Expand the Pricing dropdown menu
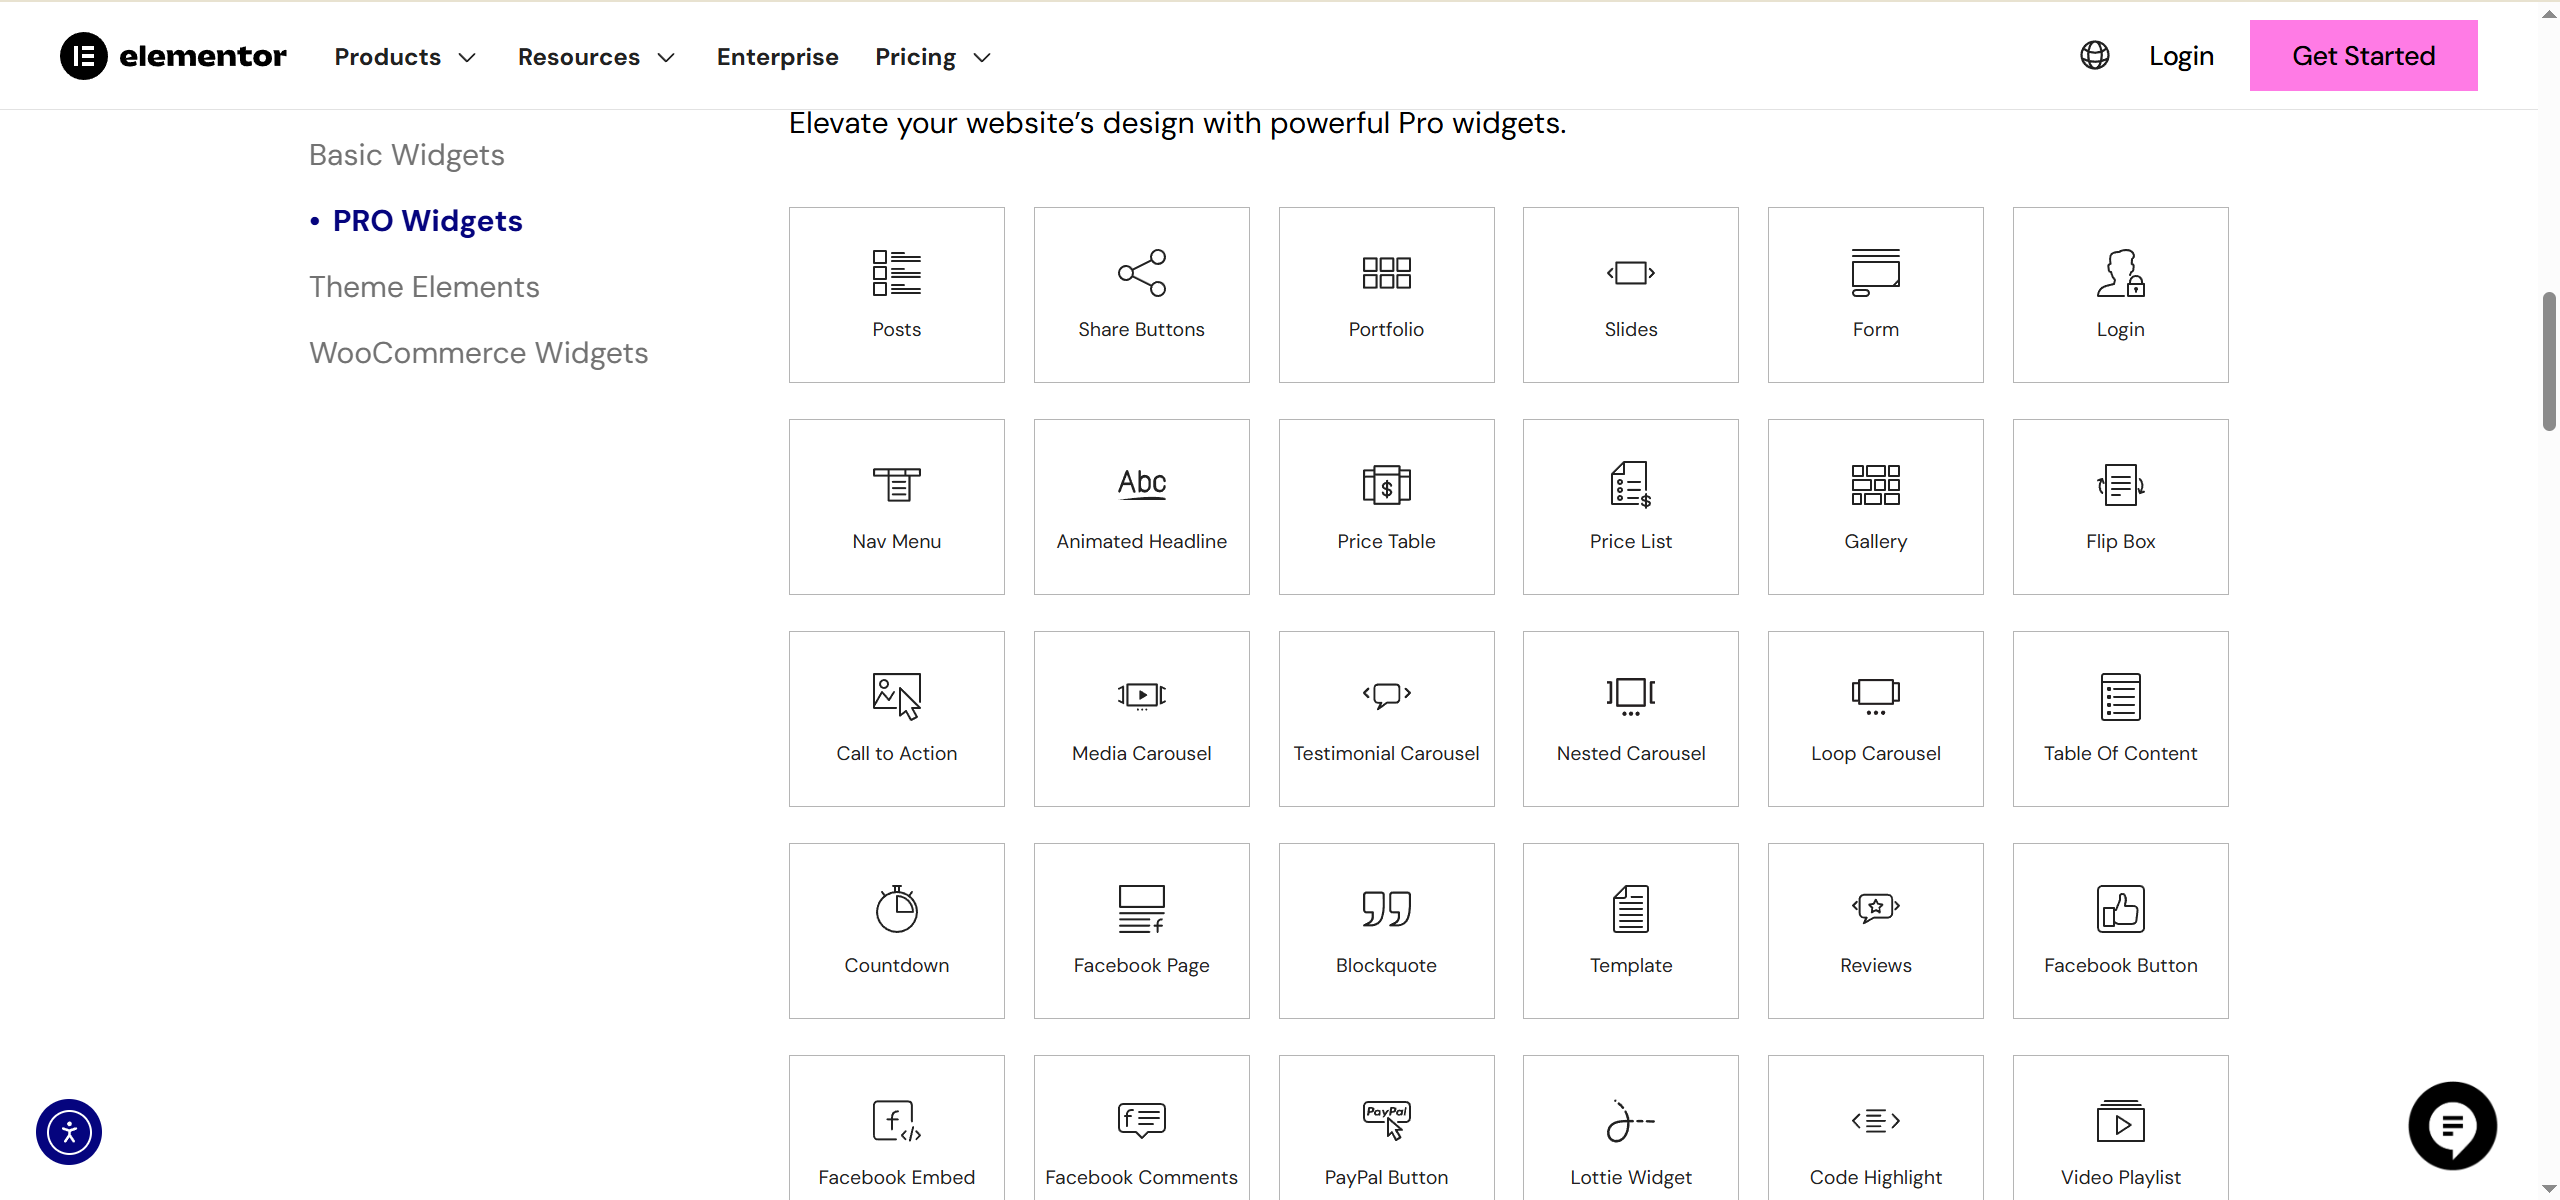2560x1200 pixels. (x=932, y=57)
